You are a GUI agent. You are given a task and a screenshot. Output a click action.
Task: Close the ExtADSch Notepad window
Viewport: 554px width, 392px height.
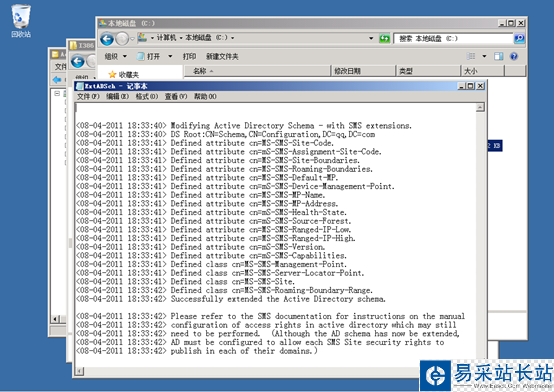[x=480, y=86]
